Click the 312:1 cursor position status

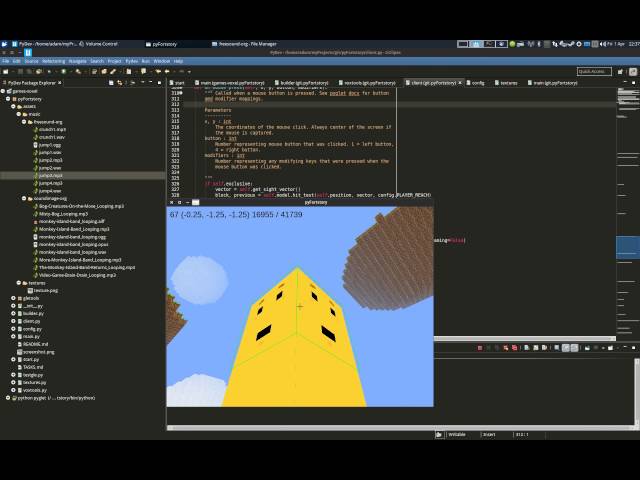(x=522, y=435)
